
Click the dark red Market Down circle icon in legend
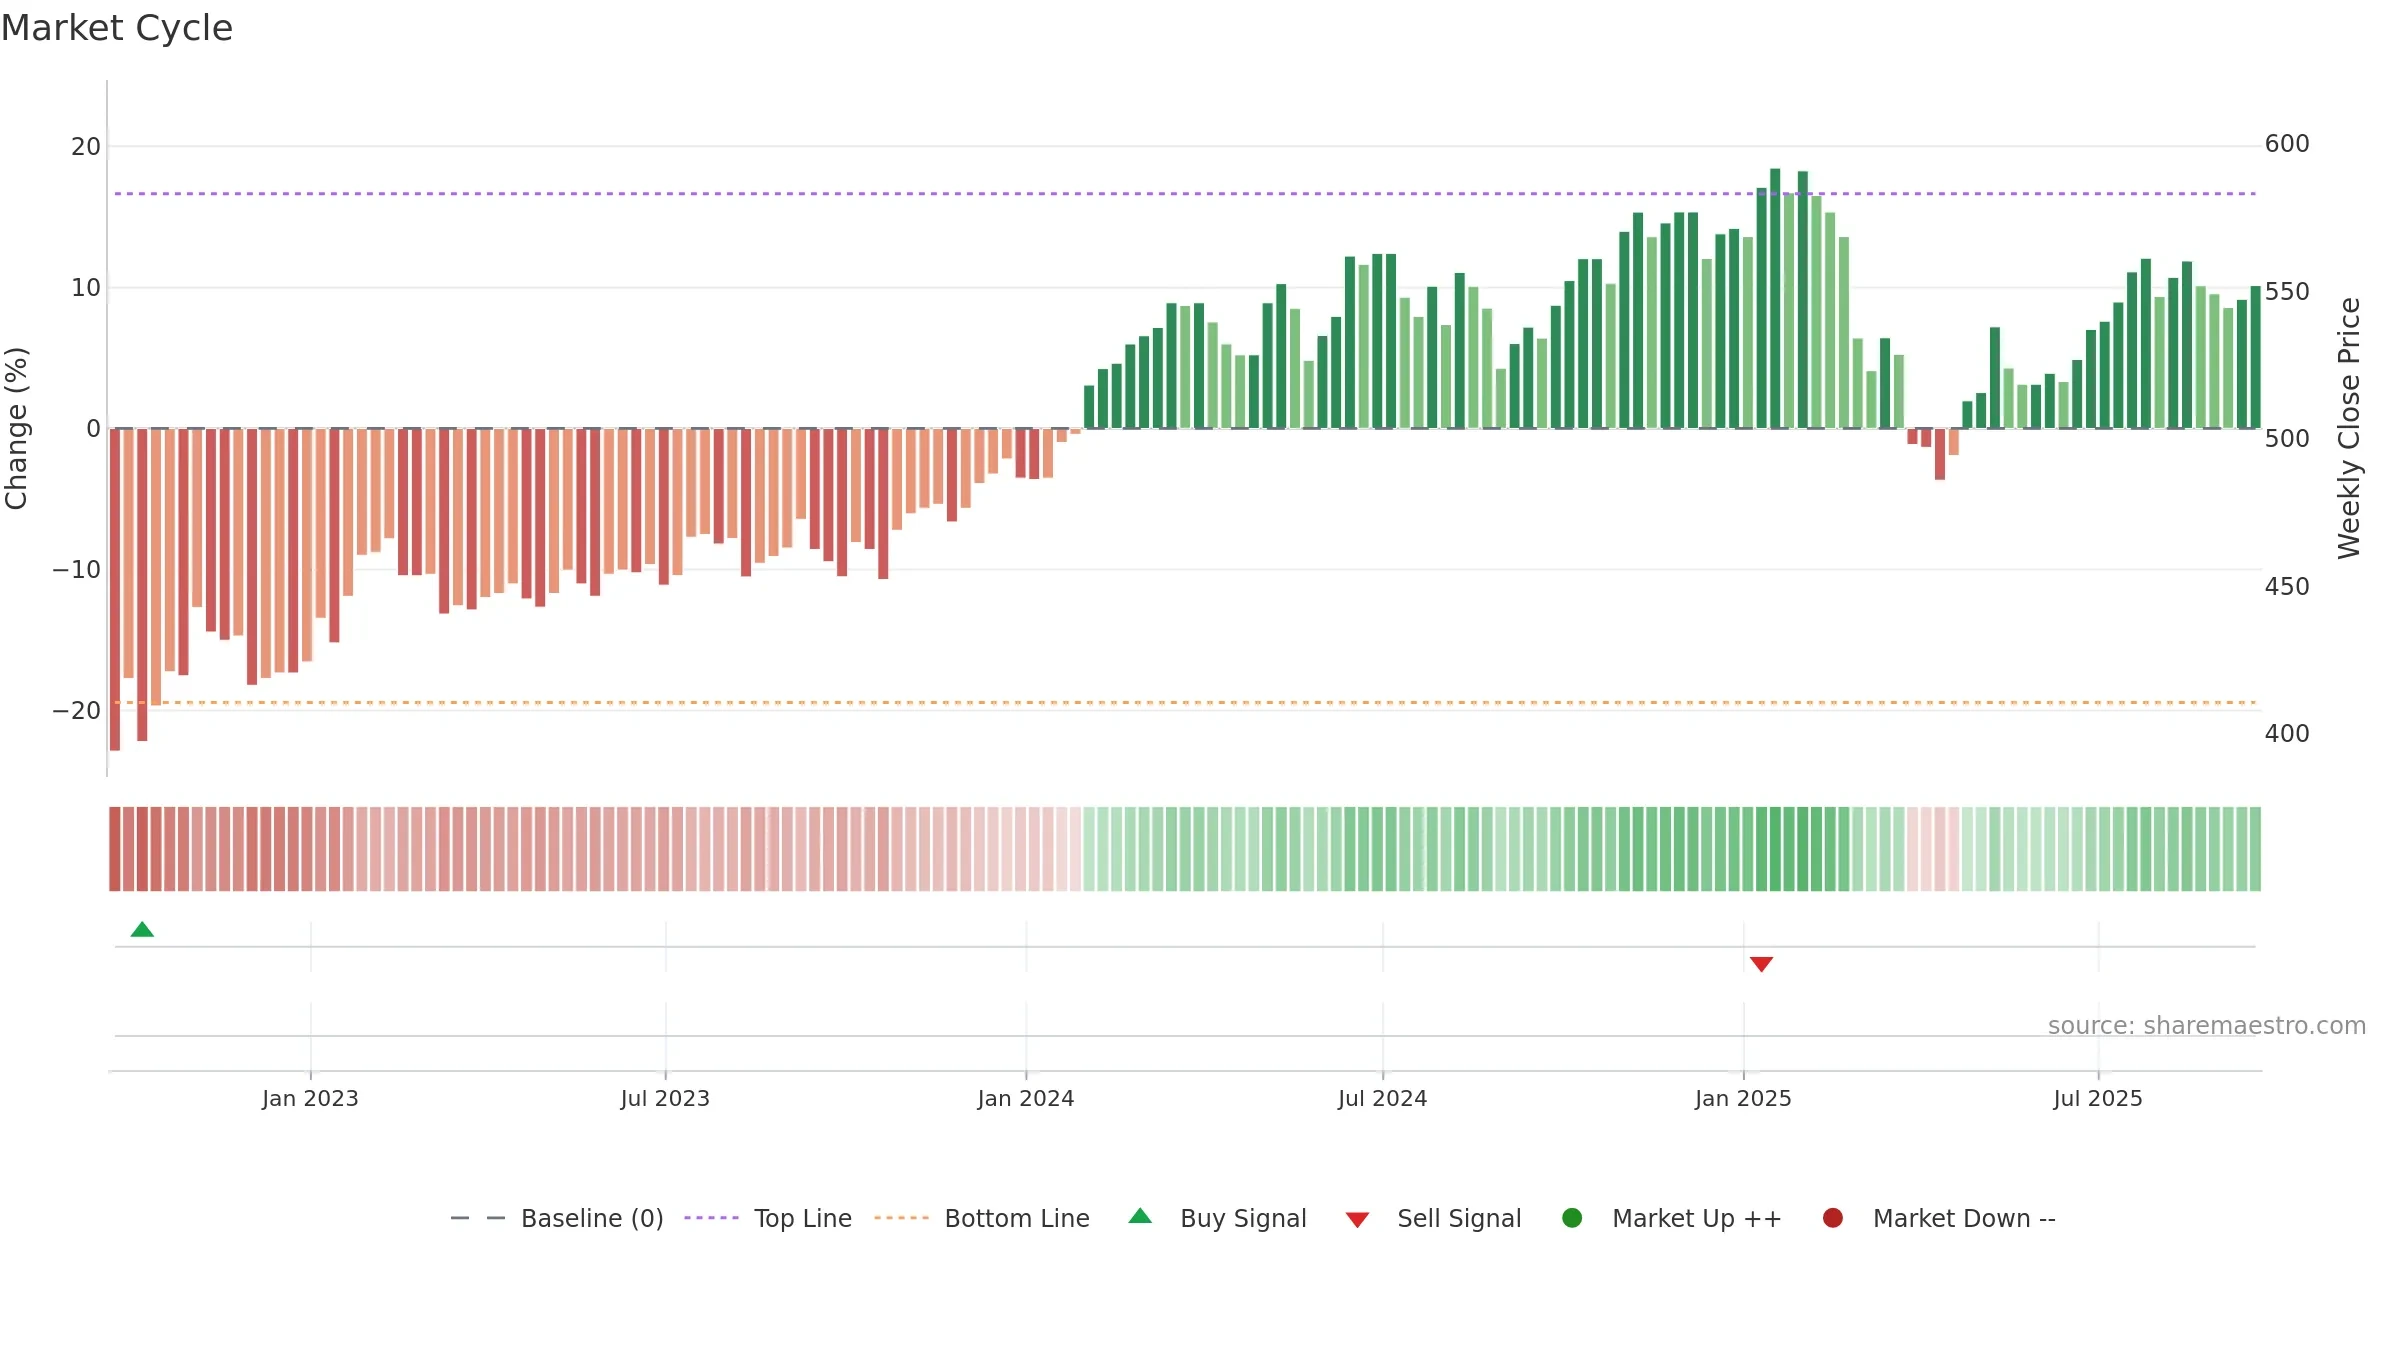[x=1833, y=1217]
